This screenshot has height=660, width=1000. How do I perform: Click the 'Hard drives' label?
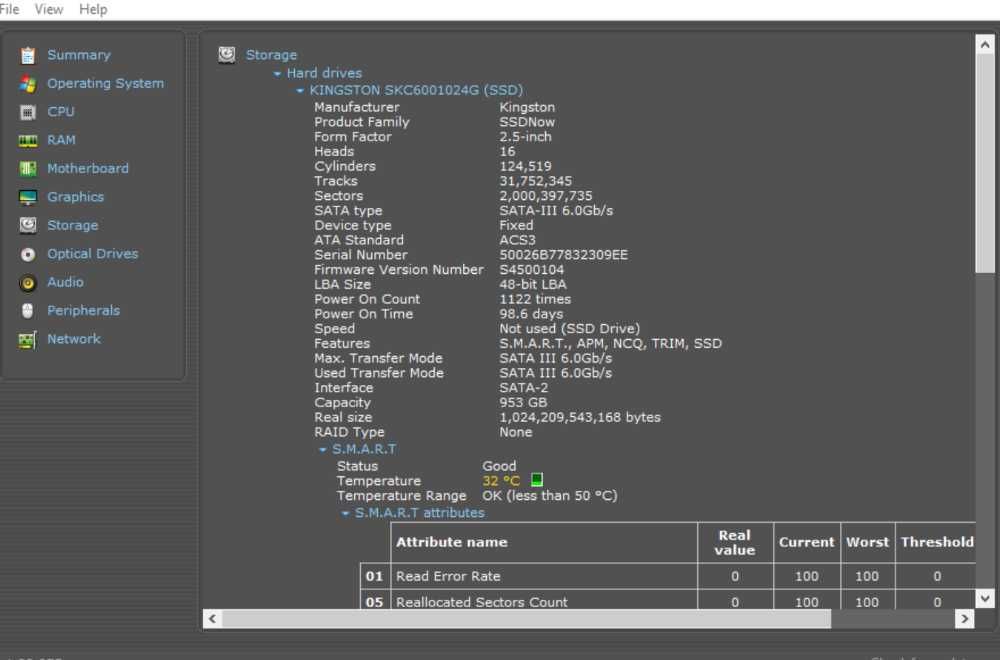(324, 73)
